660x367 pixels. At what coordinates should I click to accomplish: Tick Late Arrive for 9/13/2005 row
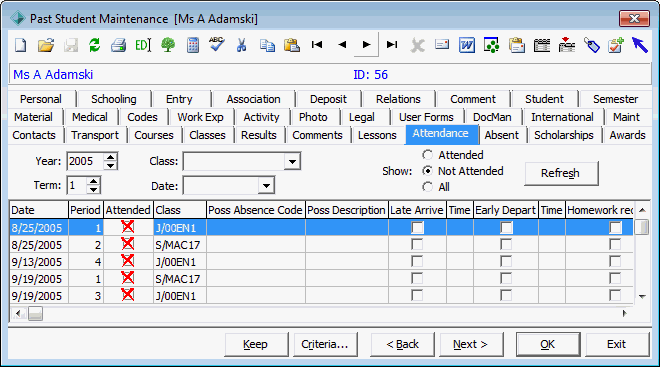417,262
